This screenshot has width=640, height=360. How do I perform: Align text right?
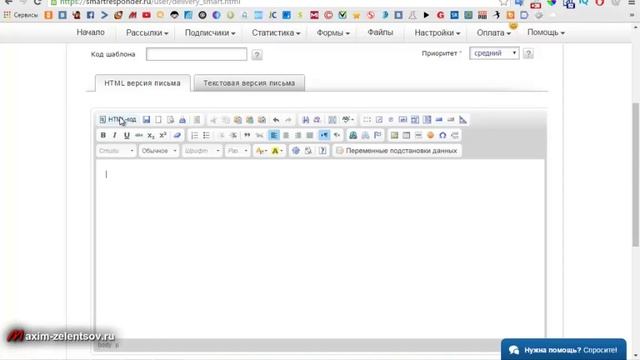[298, 135]
